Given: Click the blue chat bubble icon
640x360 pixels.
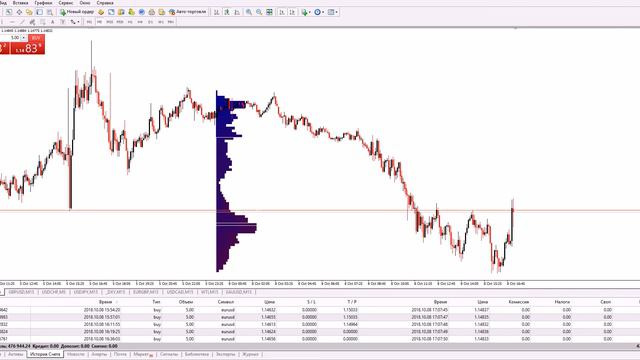Looking at the screenshot, I should tap(142, 12).
